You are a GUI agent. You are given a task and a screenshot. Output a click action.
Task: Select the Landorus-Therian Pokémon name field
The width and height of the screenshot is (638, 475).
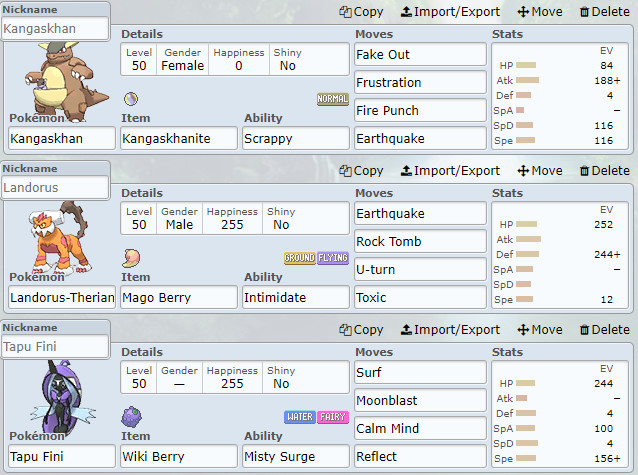pyautogui.click(x=62, y=298)
